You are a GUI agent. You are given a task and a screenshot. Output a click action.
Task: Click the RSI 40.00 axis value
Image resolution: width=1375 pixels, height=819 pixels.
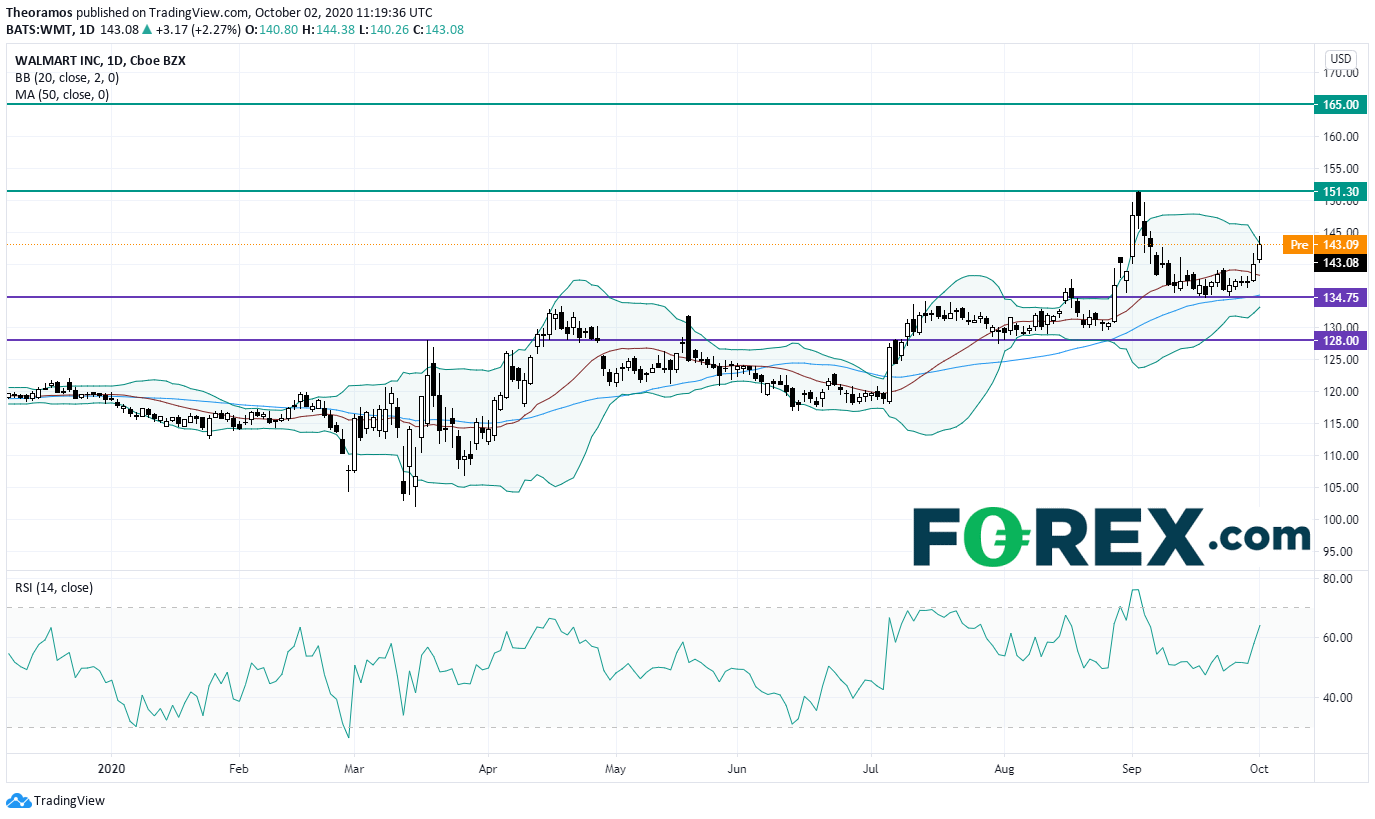1337,698
